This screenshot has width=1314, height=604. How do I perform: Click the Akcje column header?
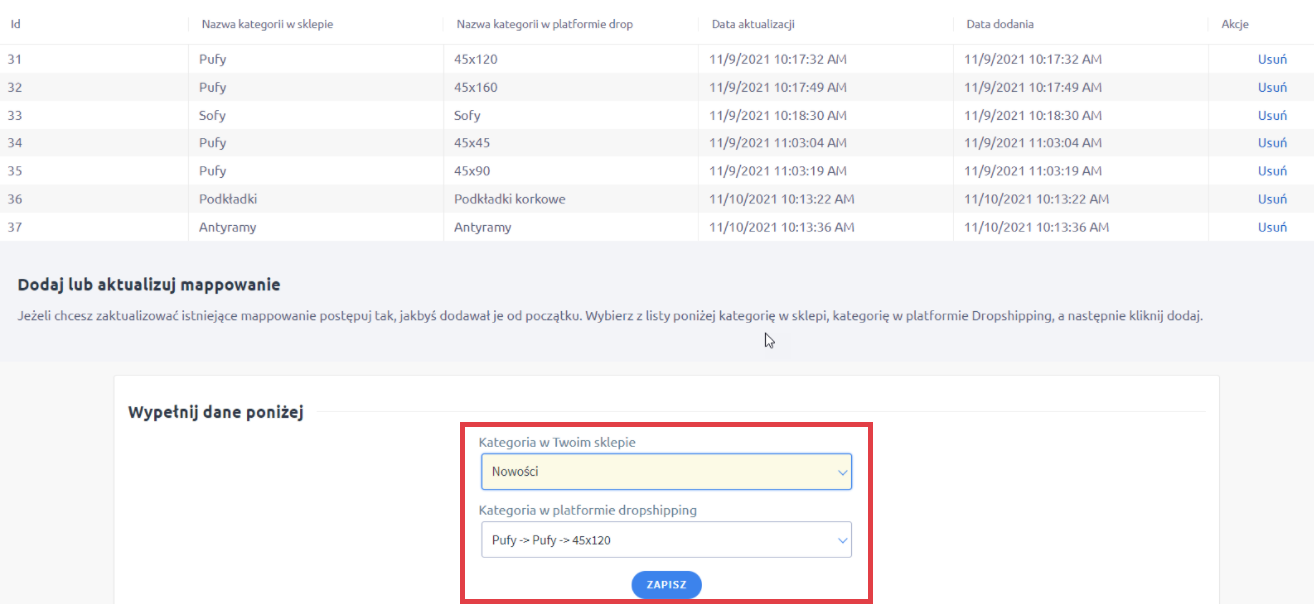1235,24
